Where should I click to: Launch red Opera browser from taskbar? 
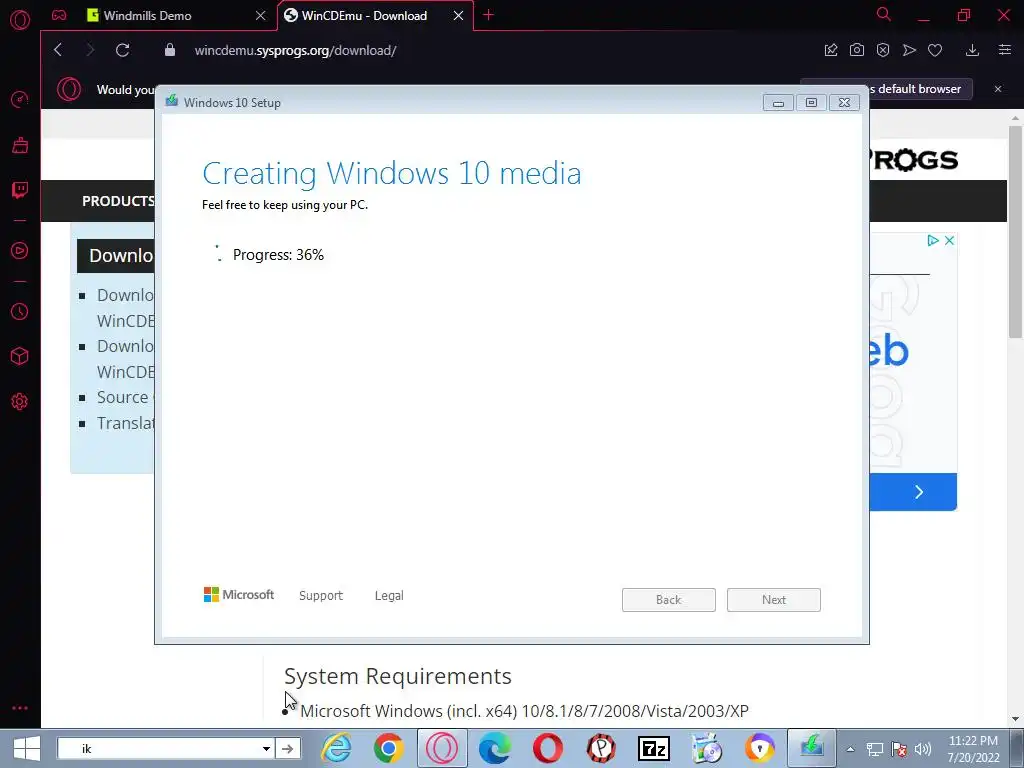click(x=548, y=748)
